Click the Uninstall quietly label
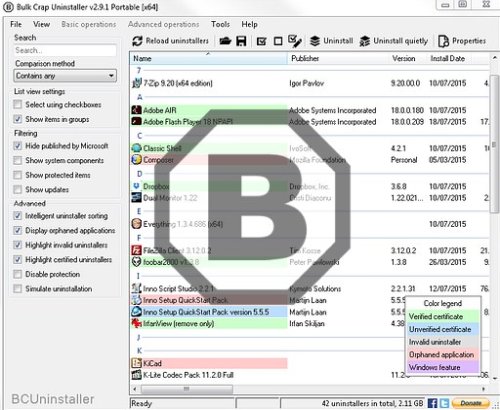 tap(400, 41)
